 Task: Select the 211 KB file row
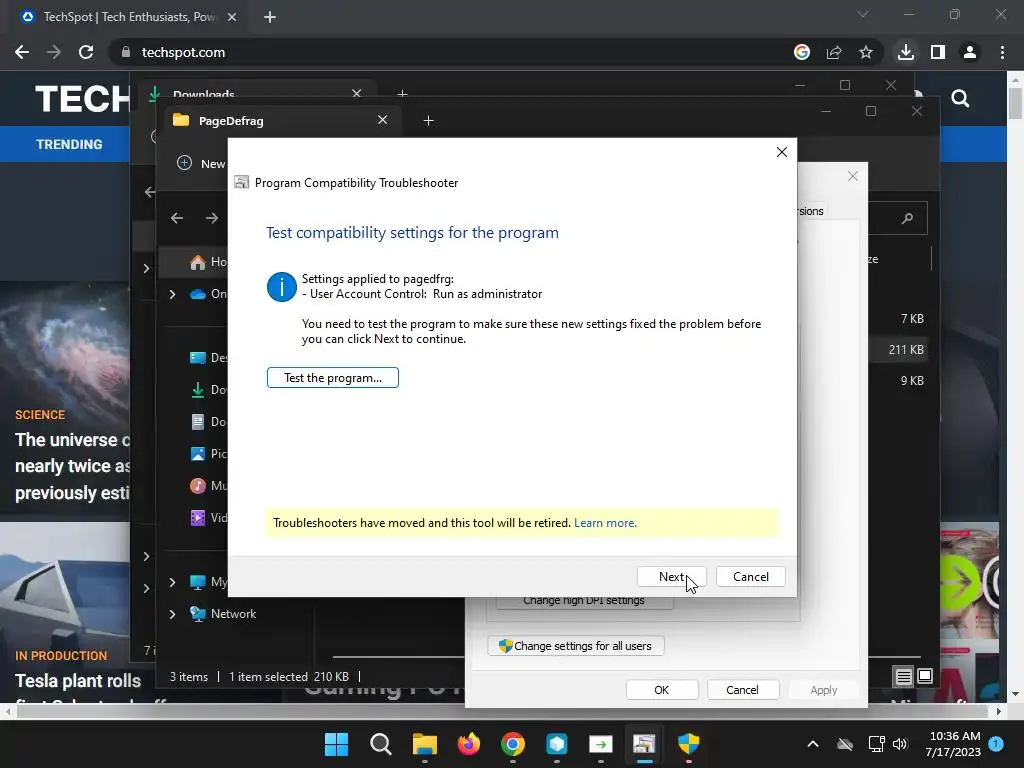pyautogui.click(x=898, y=349)
